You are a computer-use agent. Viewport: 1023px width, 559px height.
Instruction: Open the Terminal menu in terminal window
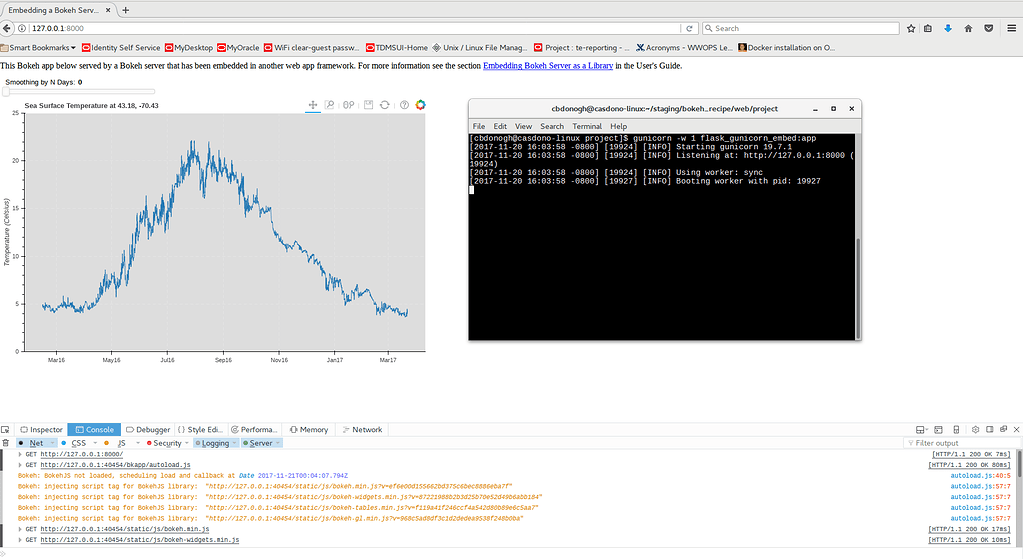[587, 127]
